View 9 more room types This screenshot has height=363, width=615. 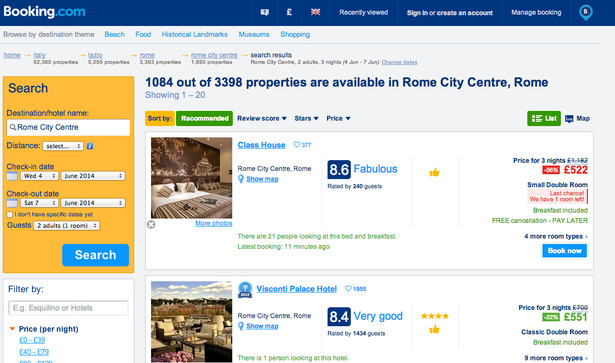tap(556, 358)
